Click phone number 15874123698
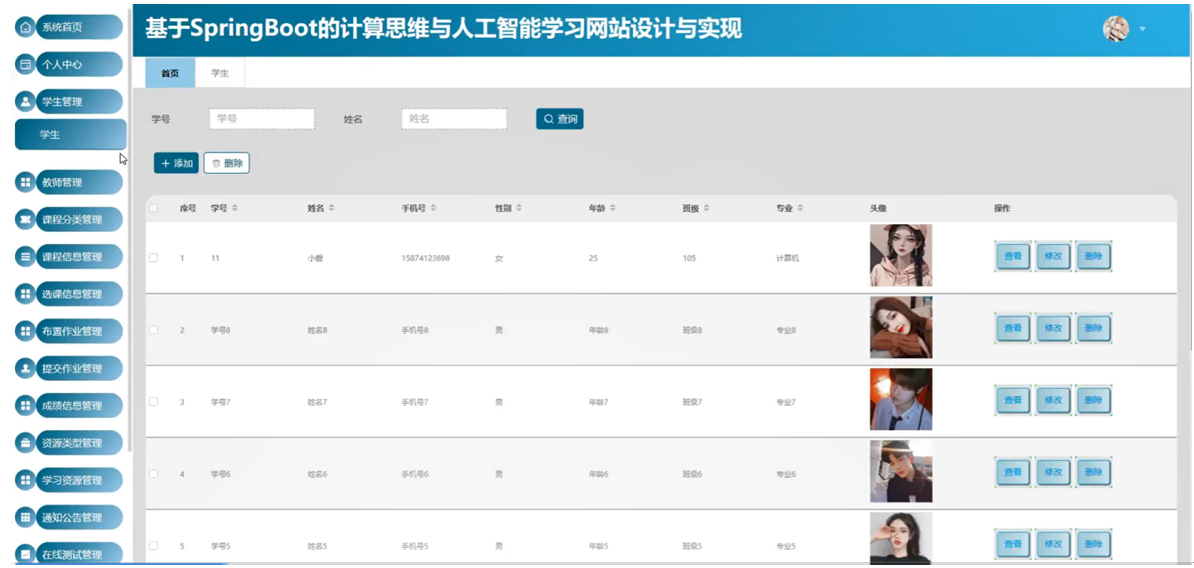 click(426, 258)
